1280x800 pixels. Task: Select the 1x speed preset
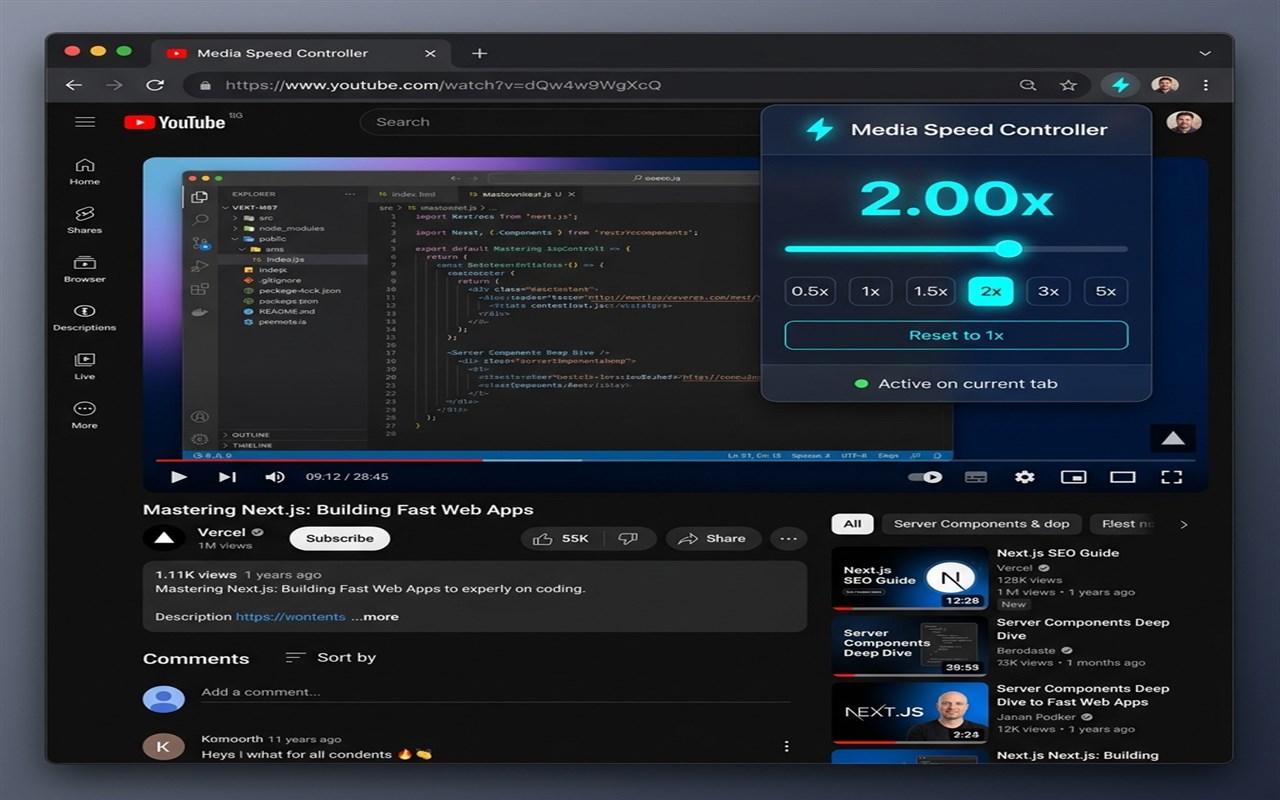click(x=871, y=291)
